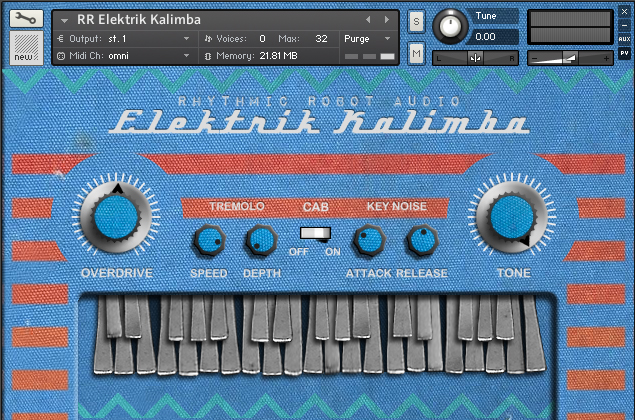The height and width of the screenshot is (420, 635).
Task: Click the Output routing icon
Action: click(60, 39)
